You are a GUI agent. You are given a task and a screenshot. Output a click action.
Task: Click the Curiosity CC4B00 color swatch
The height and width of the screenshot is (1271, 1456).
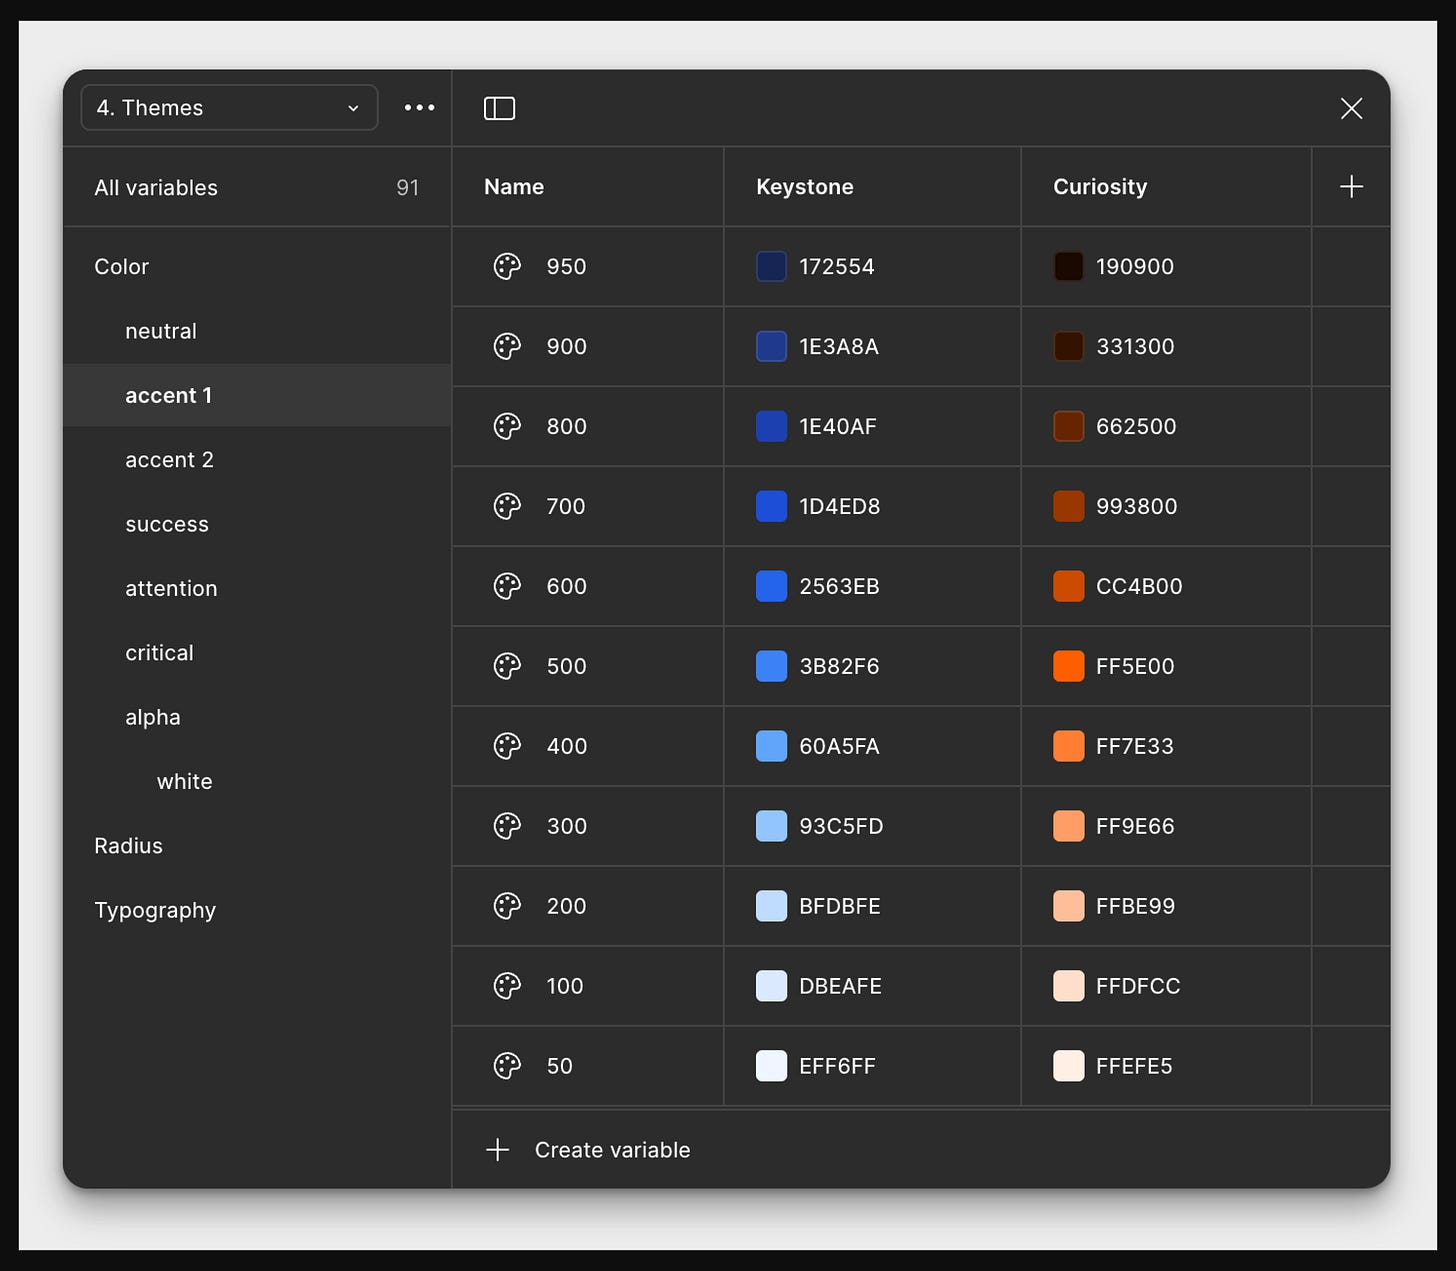(1069, 586)
